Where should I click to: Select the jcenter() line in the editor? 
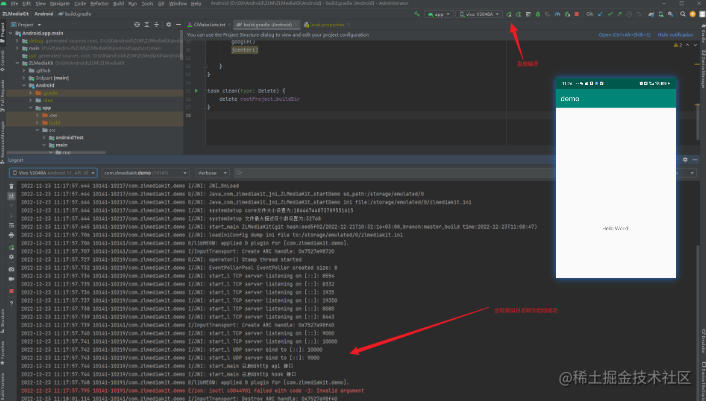[x=244, y=50]
